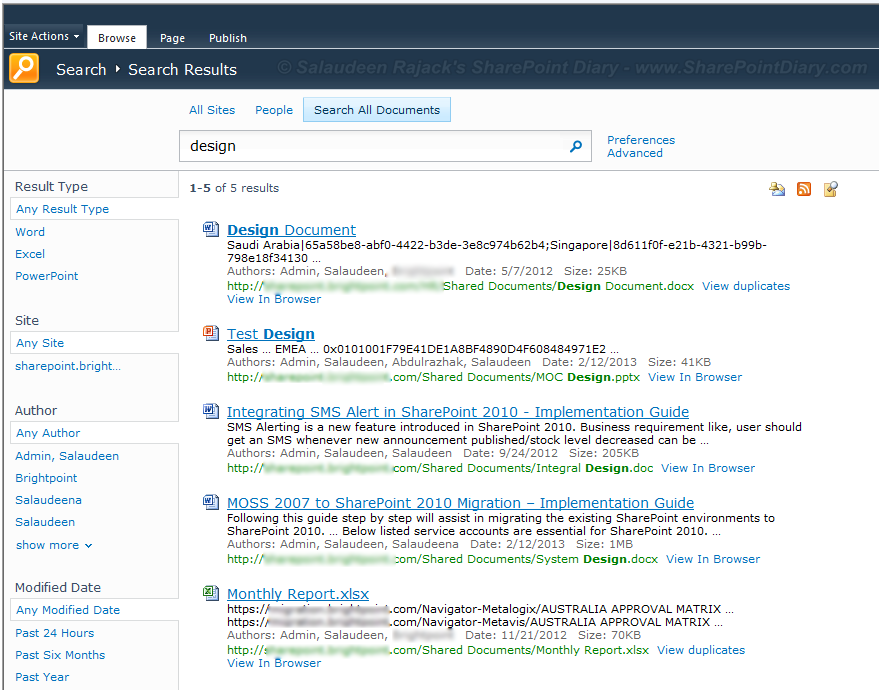This screenshot has height=690, width=879.
Task: Switch to the Browse ribbon tab
Action: tap(117, 38)
